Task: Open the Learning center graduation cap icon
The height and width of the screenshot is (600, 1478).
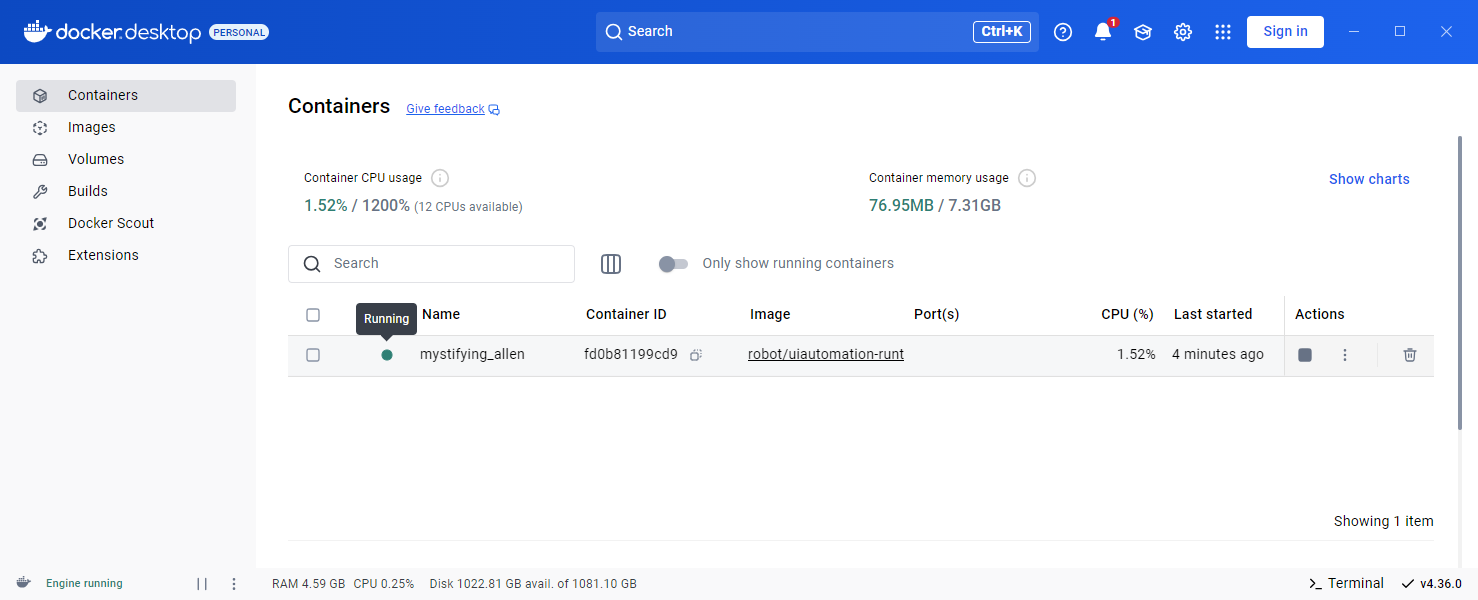Action: tap(1143, 32)
